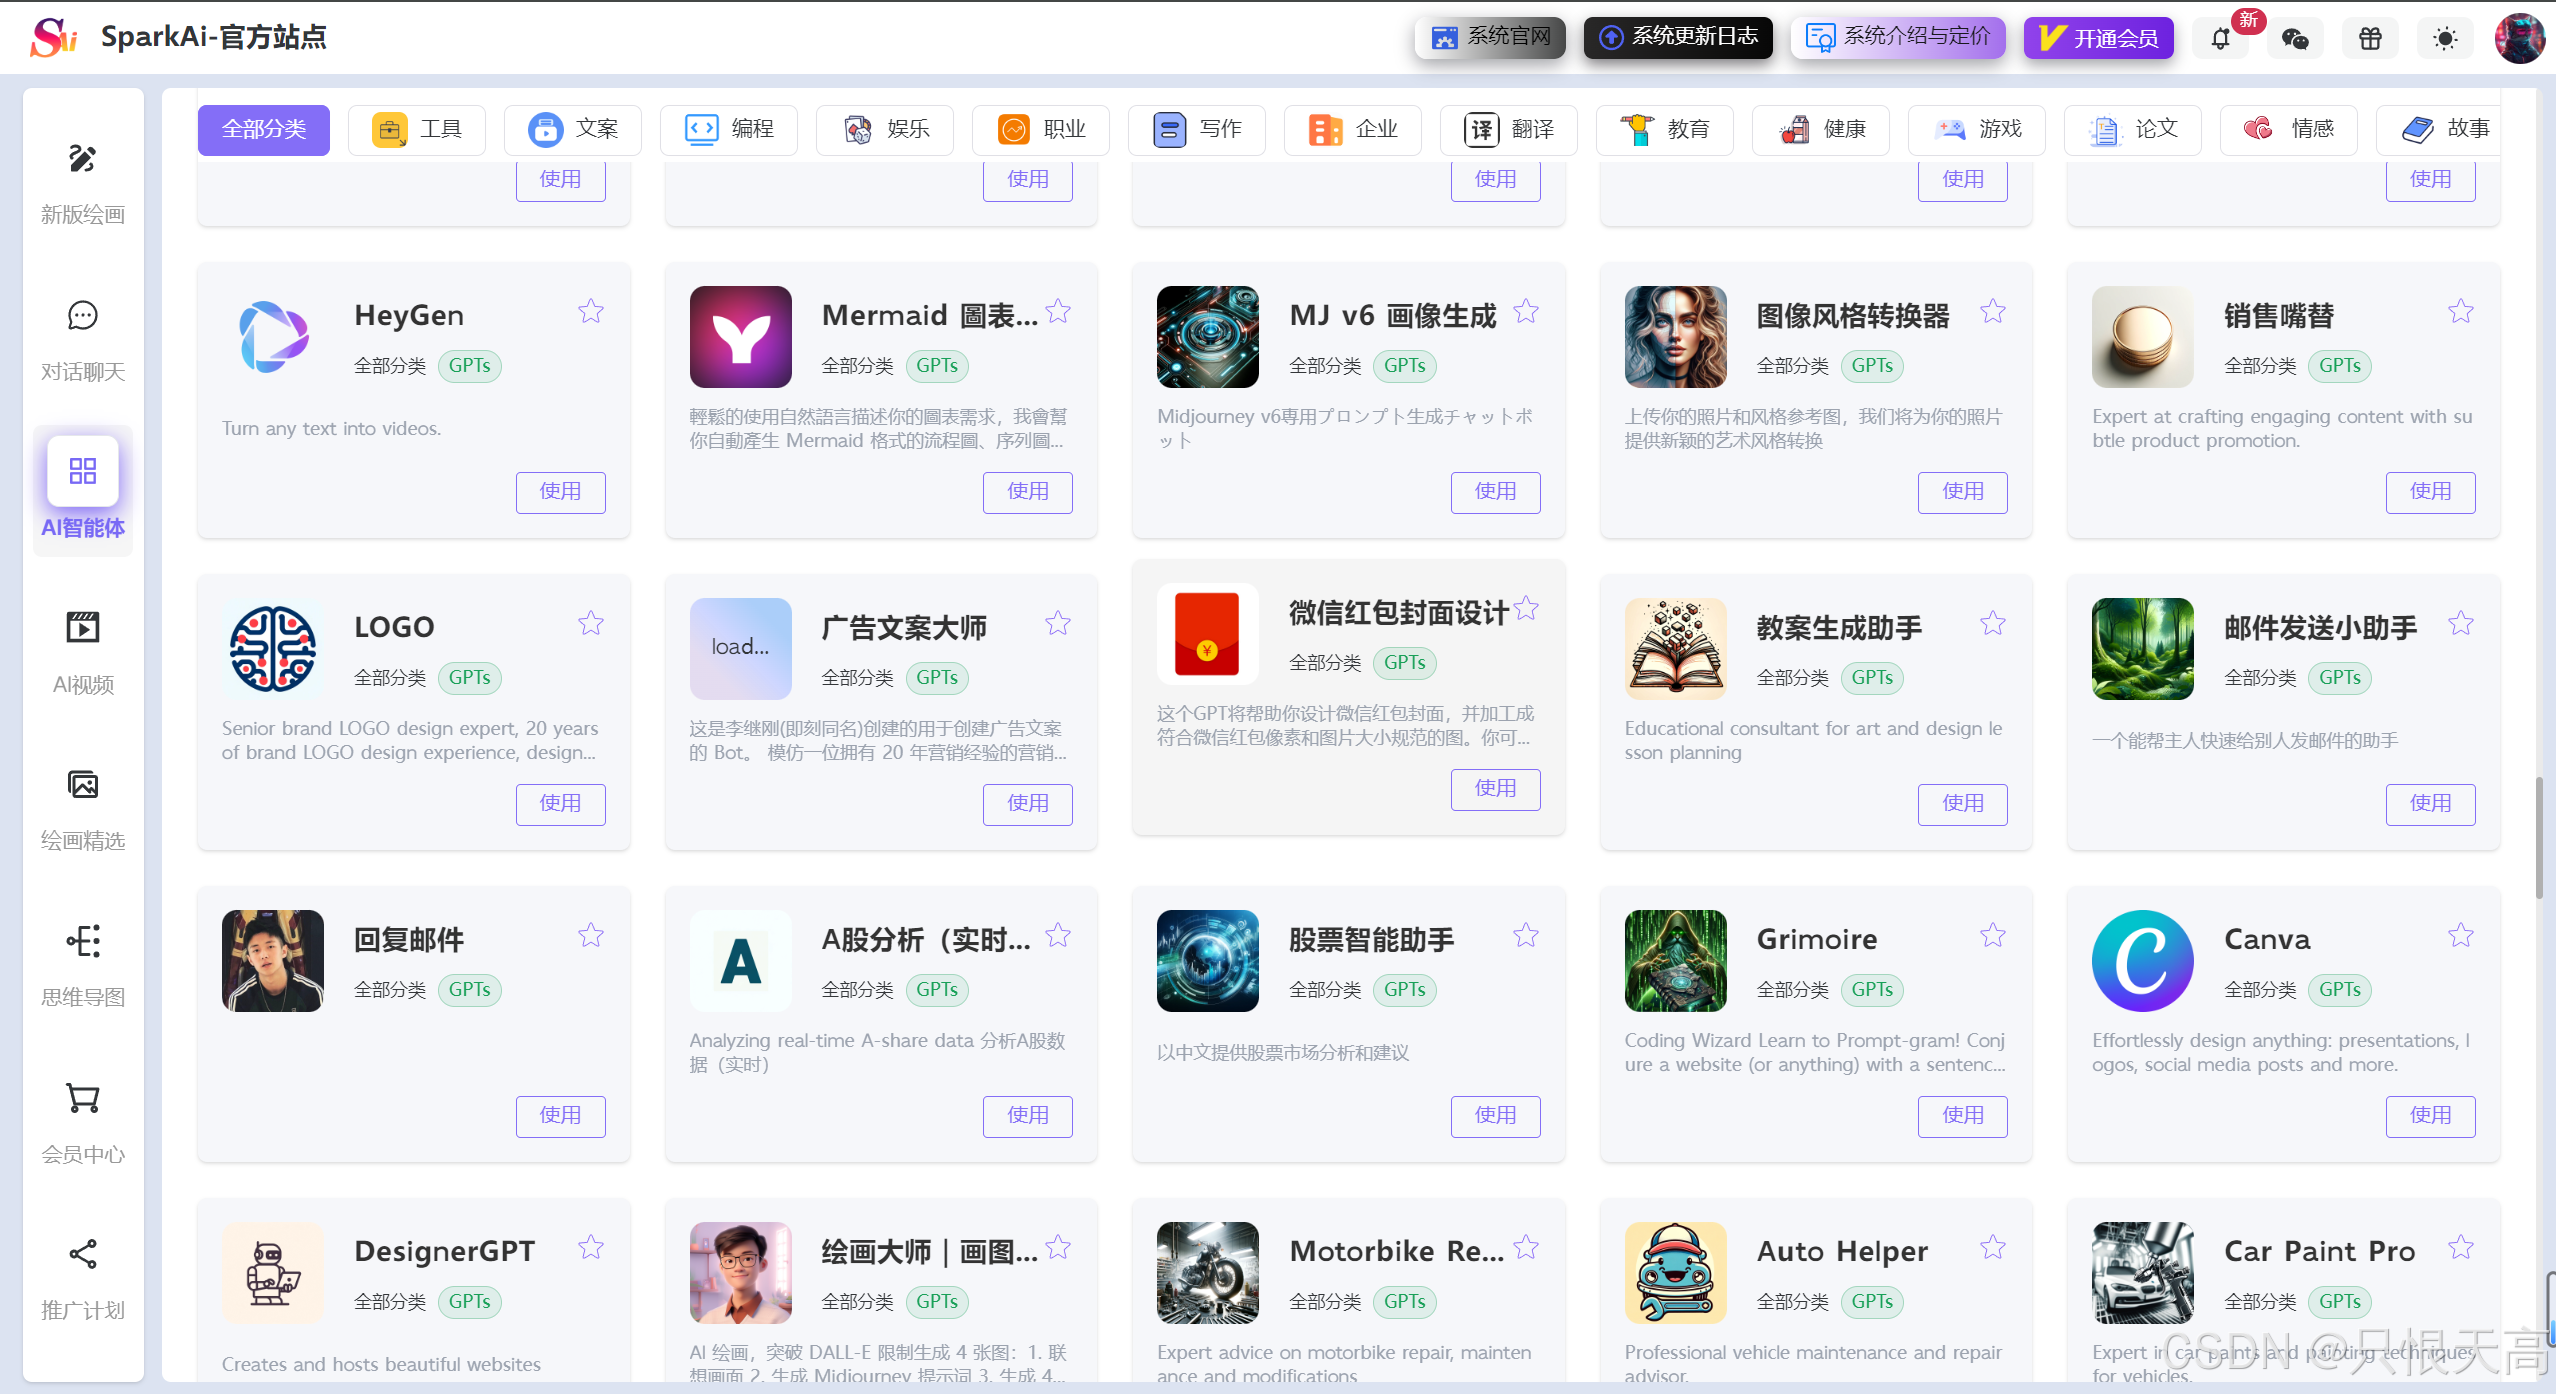Open 对话聊天 in the sidebar
The width and height of the screenshot is (2556, 1394).
pyautogui.click(x=83, y=342)
